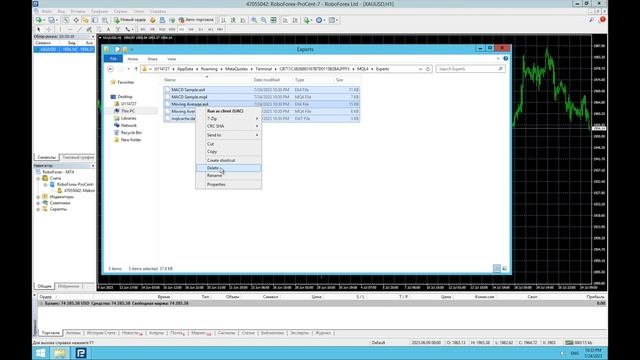Expand the Explorer ribbon chevron
Image resolution: width=640 pixels, height=360 pixels.
click(498, 59)
